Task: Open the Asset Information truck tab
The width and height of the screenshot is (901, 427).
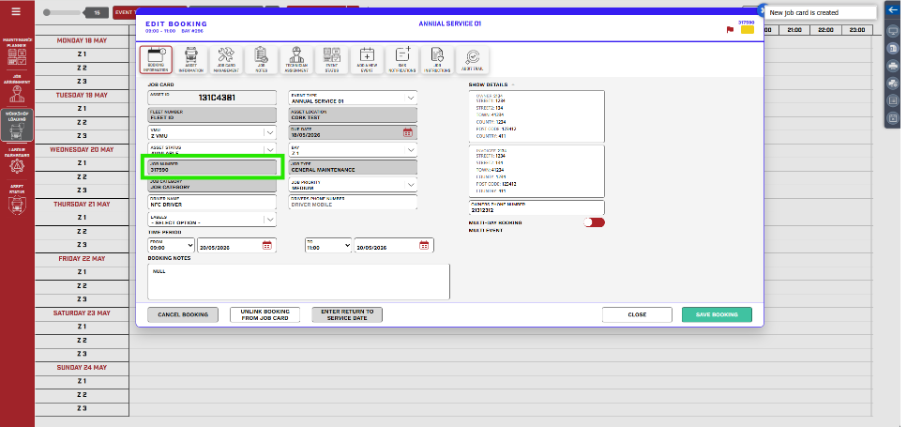Action: pos(191,60)
